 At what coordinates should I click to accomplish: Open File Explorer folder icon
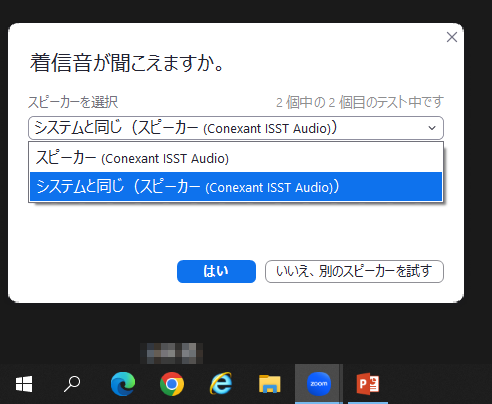[x=270, y=384]
